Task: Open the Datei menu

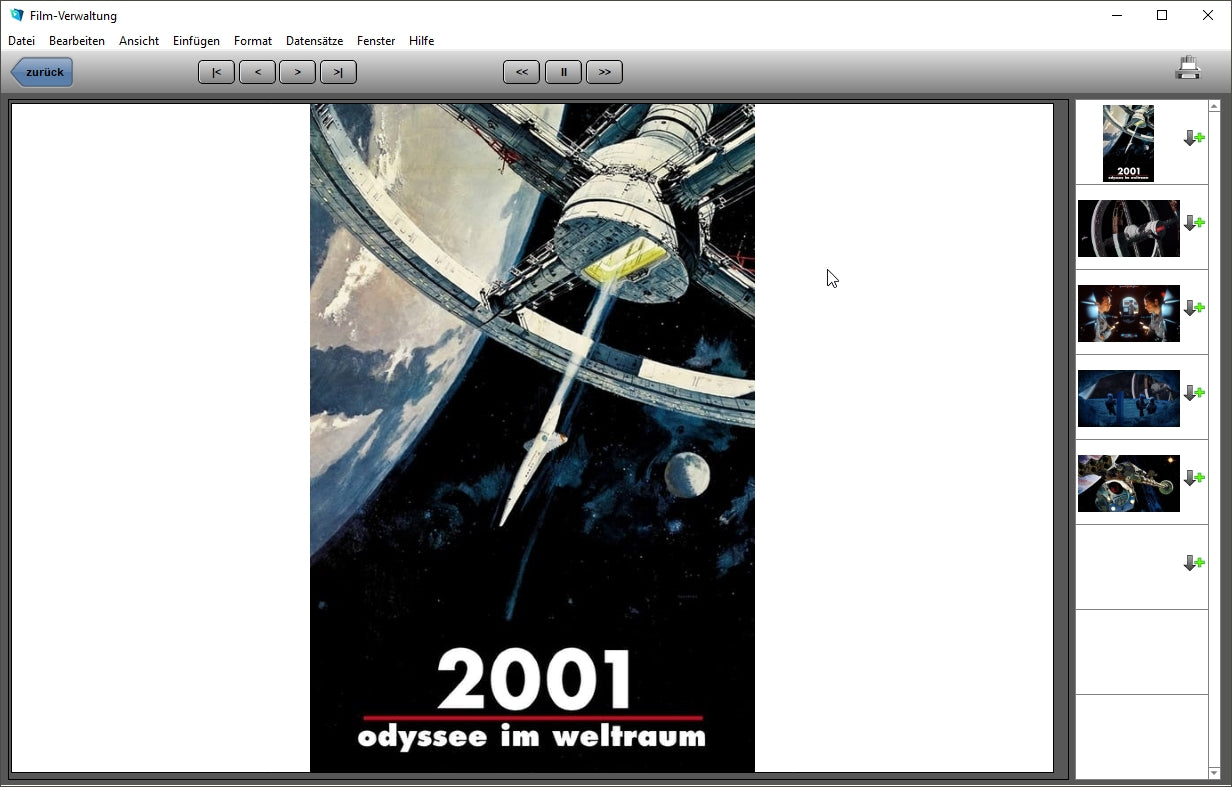Action: coord(21,41)
